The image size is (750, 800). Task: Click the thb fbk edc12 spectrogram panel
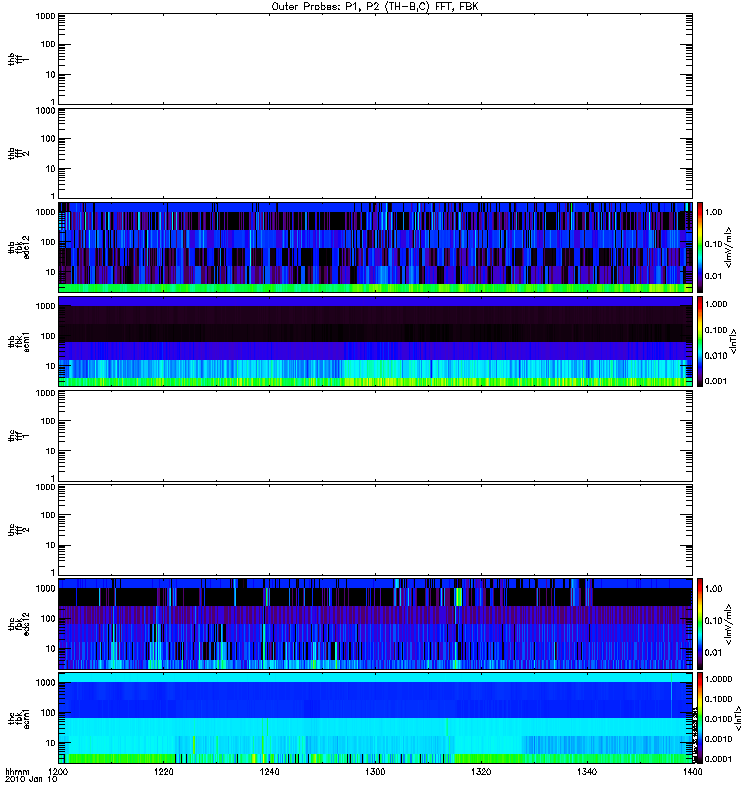(376, 247)
